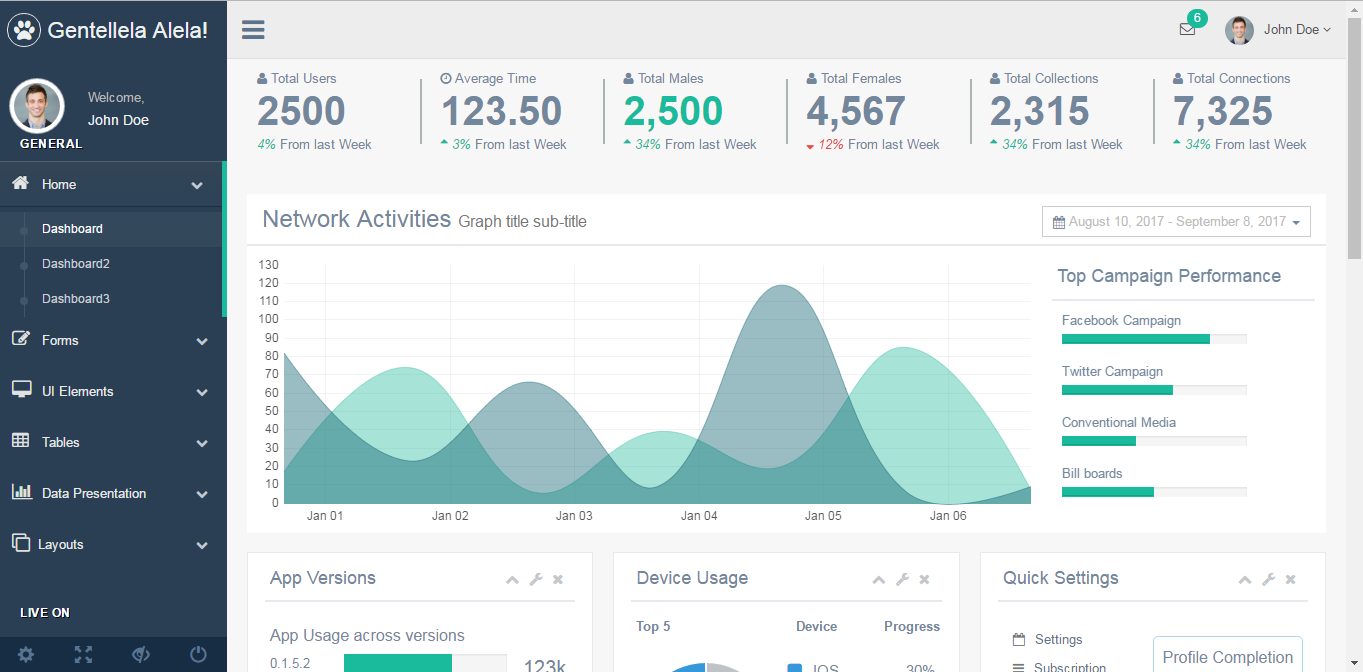Open the John Doe user dropdown
This screenshot has height=672, width=1363.
tap(1278, 30)
